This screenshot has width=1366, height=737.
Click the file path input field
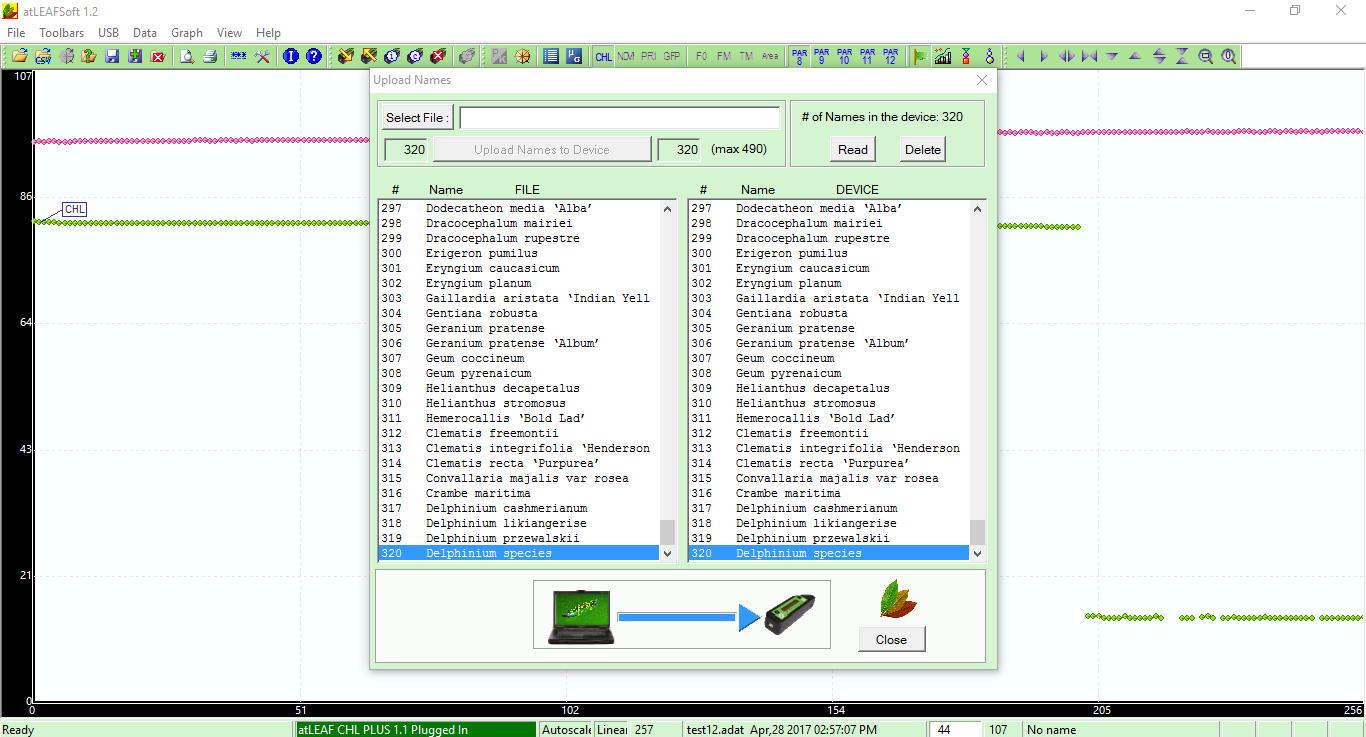tap(619, 118)
